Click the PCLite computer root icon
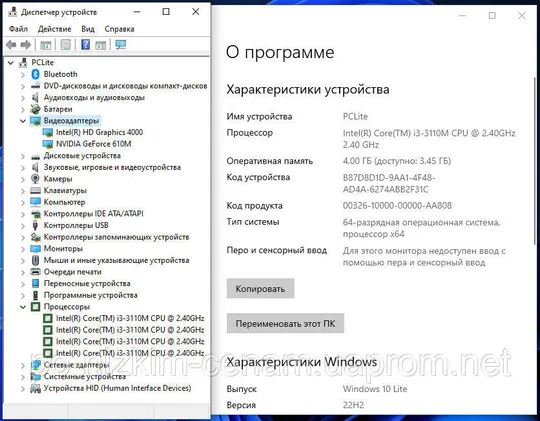 click(23, 62)
